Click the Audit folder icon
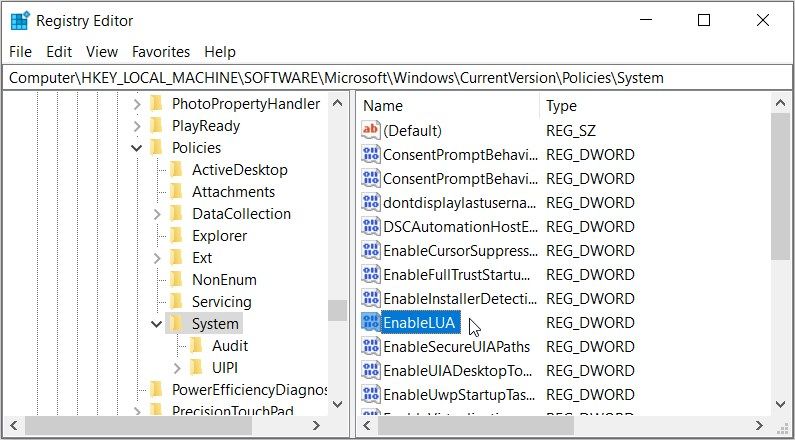This screenshot has height=440, width=795. [x=196, y=346]
